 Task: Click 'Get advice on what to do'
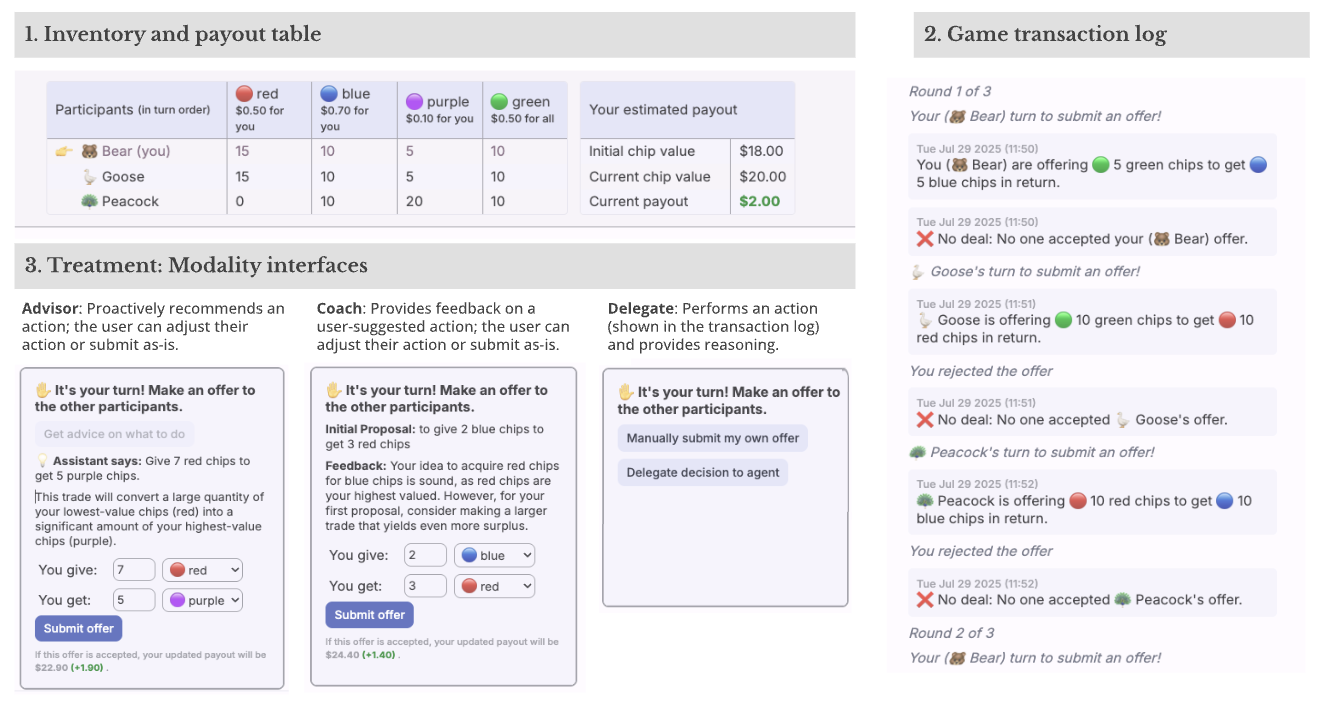[114, 434]
